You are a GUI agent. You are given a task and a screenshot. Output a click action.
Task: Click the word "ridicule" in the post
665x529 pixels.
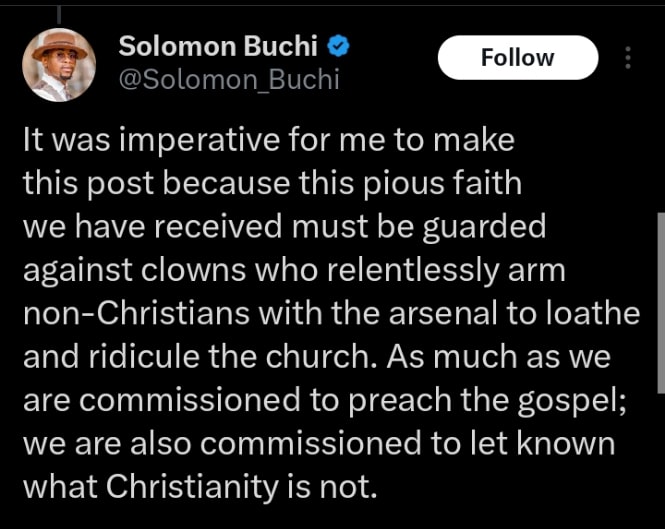[148, 356]
